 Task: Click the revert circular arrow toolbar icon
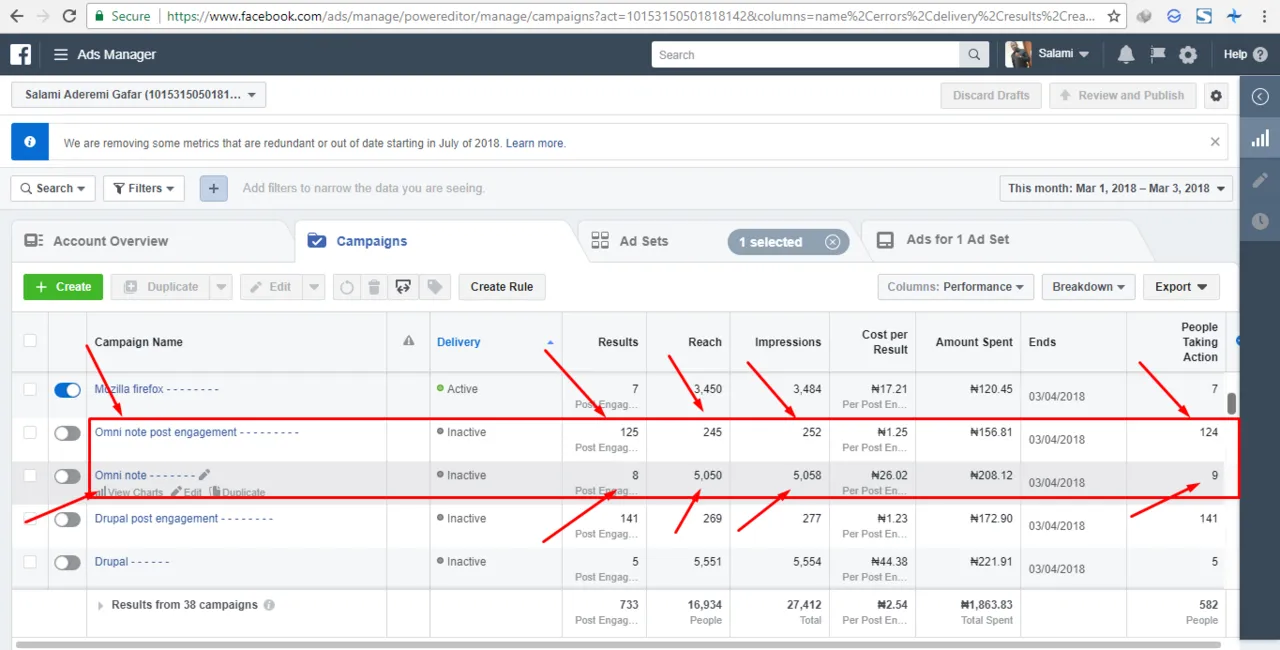click(347, 287)
